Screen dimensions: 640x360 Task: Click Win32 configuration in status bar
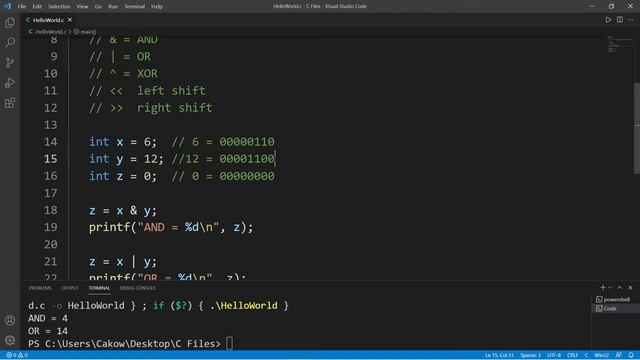pyautogui.click(x=602, y=355)
